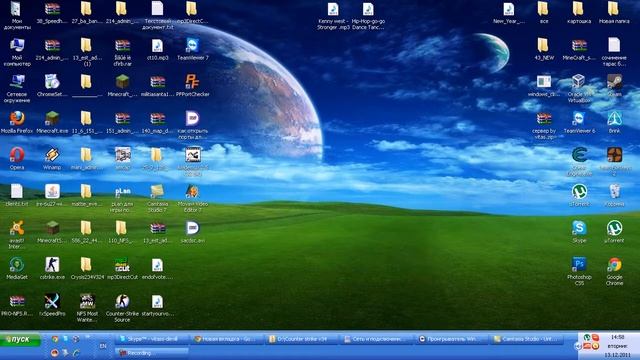This screenshot has height=360, width=640.
Task: Open EN language indicator in taskbar
Action: 103,346
